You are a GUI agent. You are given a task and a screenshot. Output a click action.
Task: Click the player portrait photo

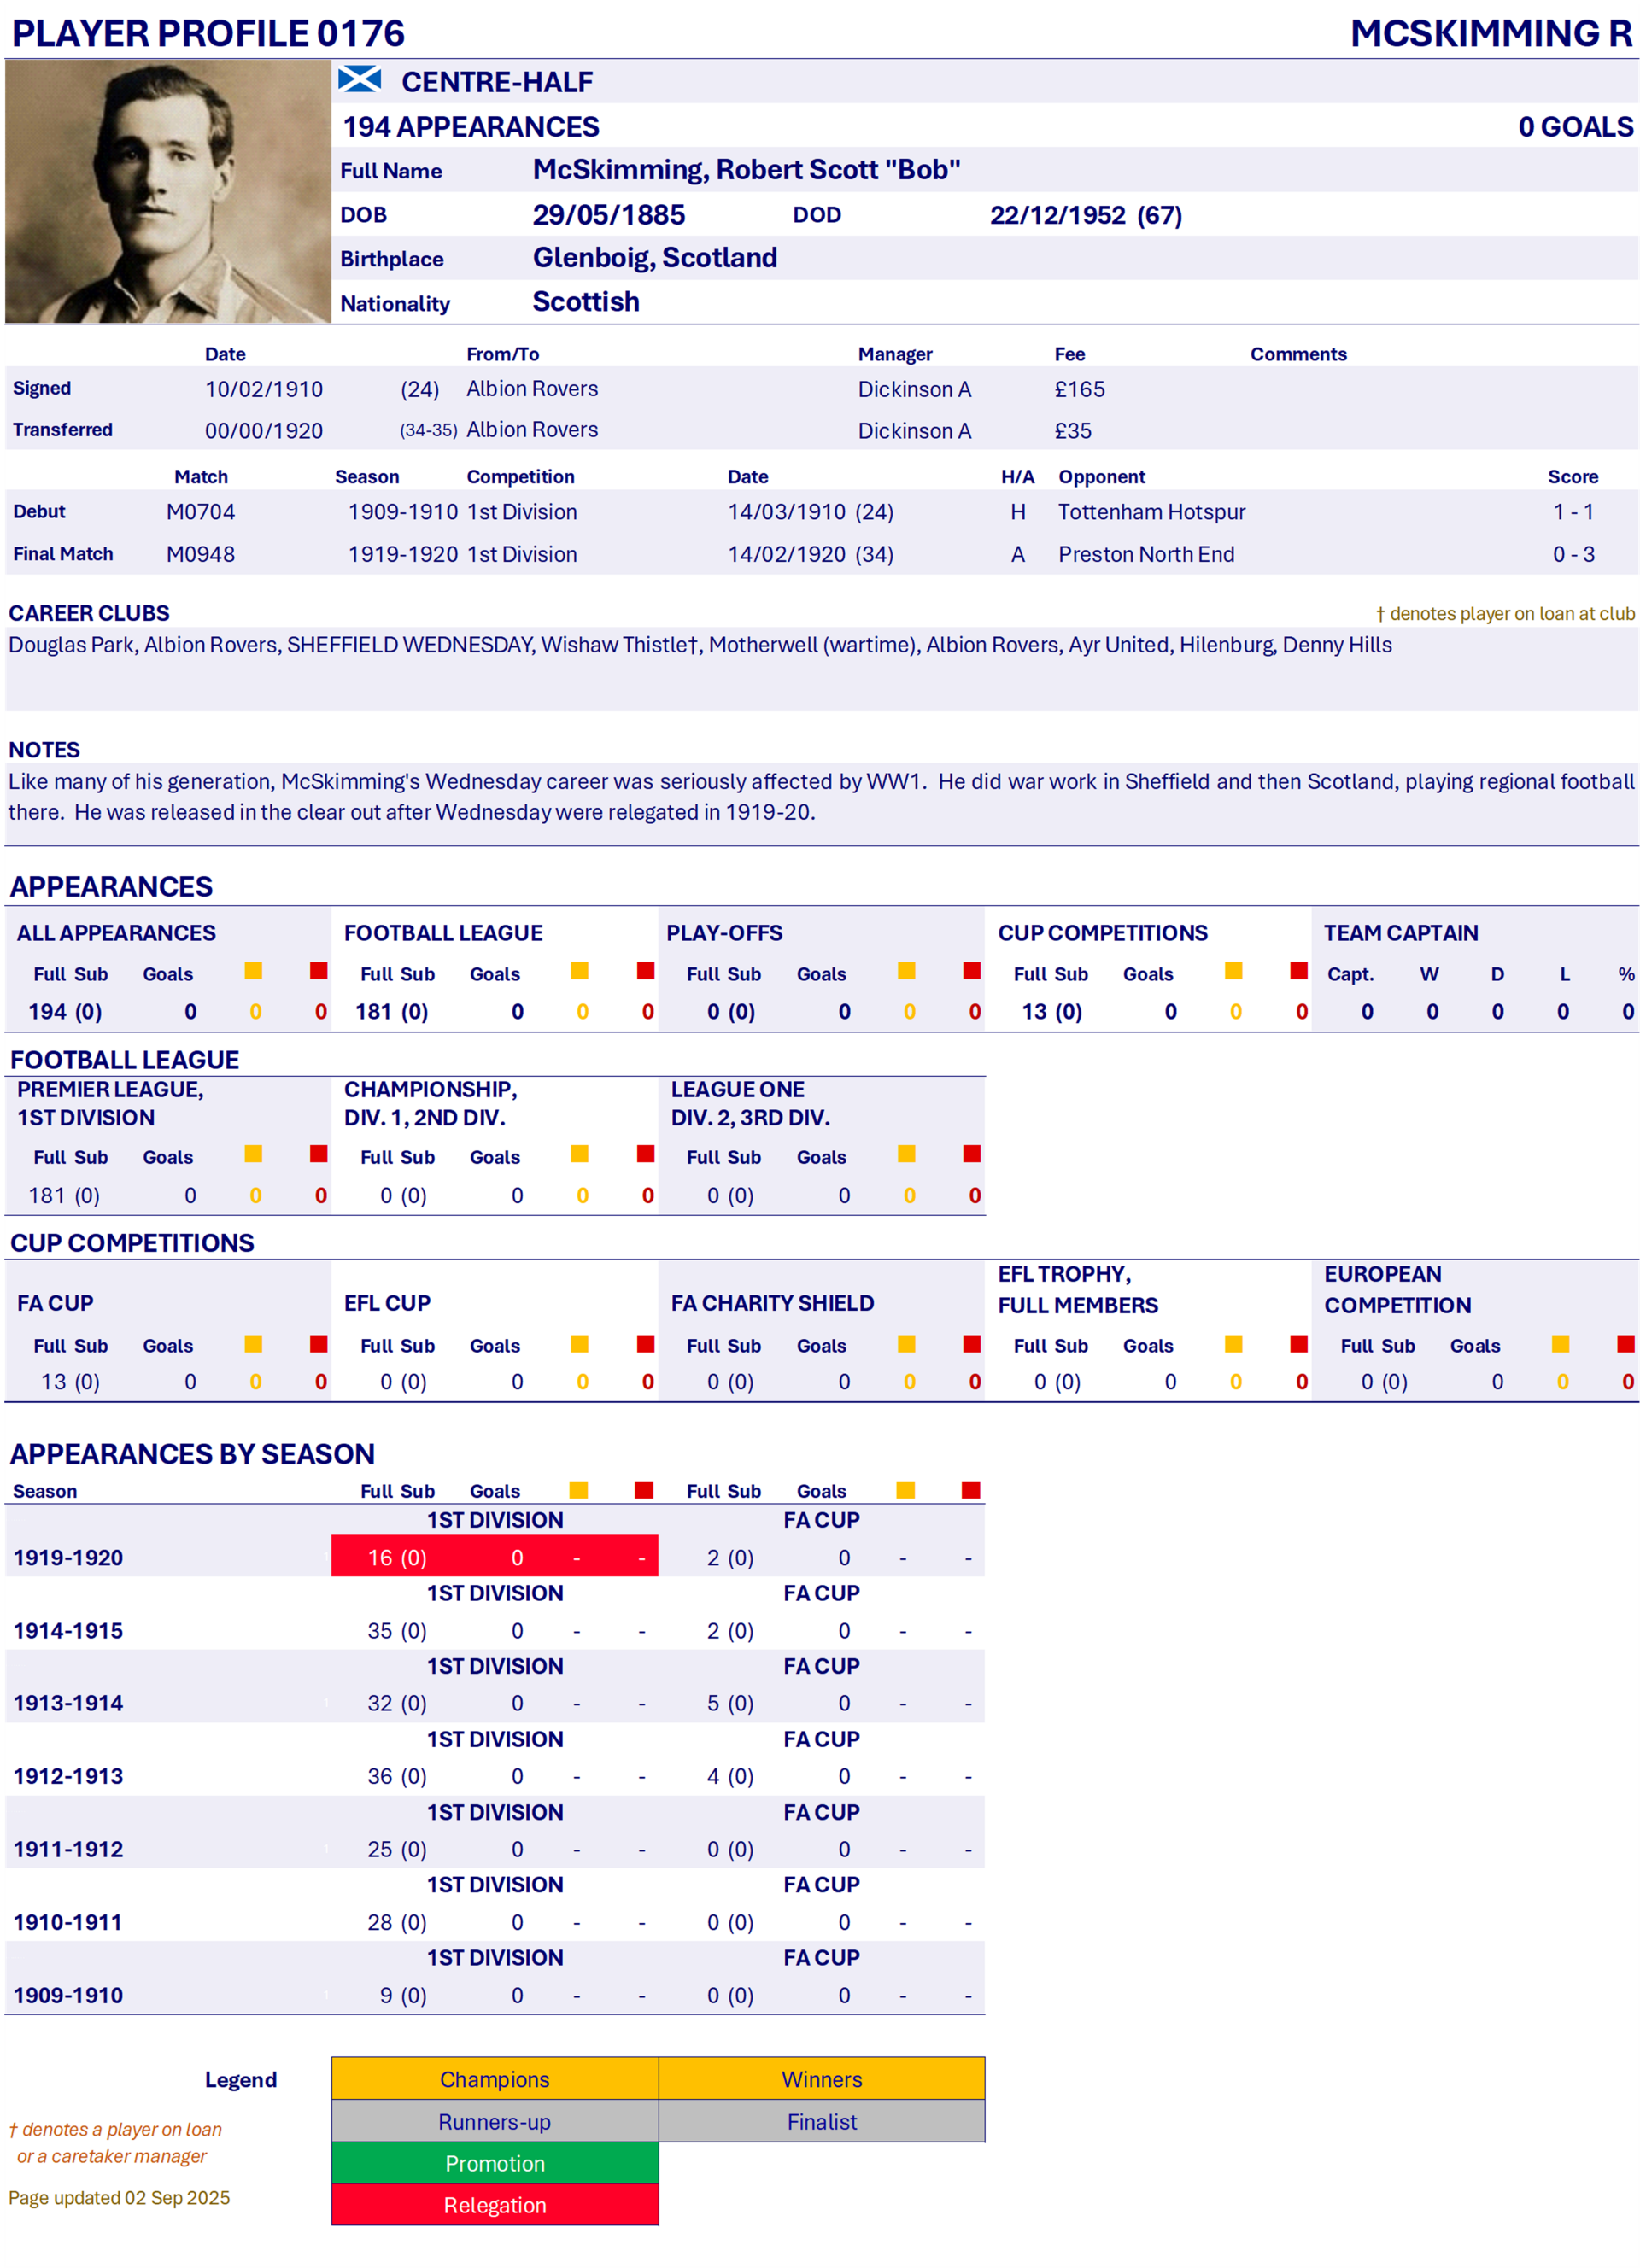pyautogui.click(x=167, y=191)
